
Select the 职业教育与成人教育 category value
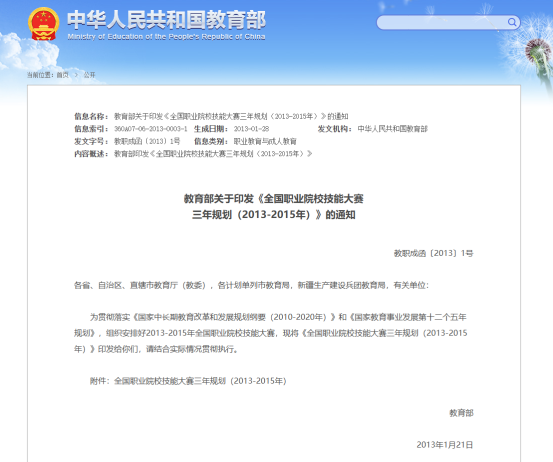(x=265, y=141)
